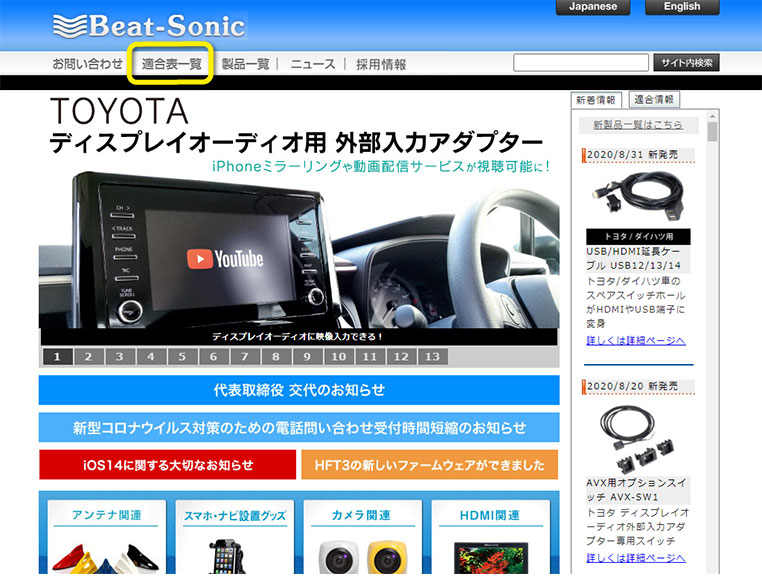Open 代表取締役 交代のお知らせ banner
The width and height of the screenshot is (762, 584).
click(299, 390)
